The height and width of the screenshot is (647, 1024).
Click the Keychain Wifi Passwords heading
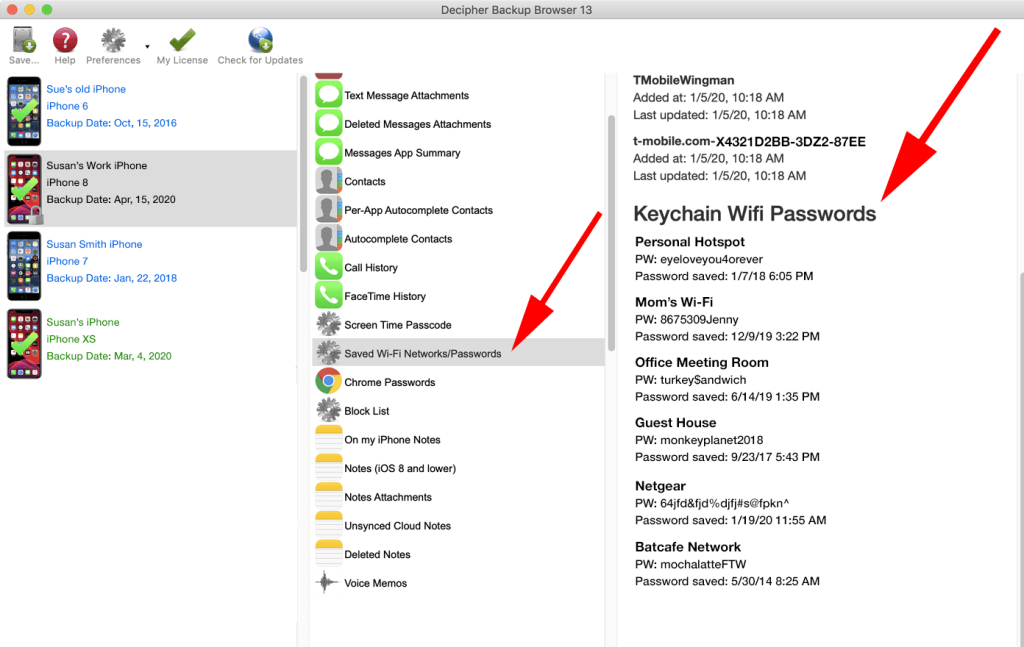point(755,213)
